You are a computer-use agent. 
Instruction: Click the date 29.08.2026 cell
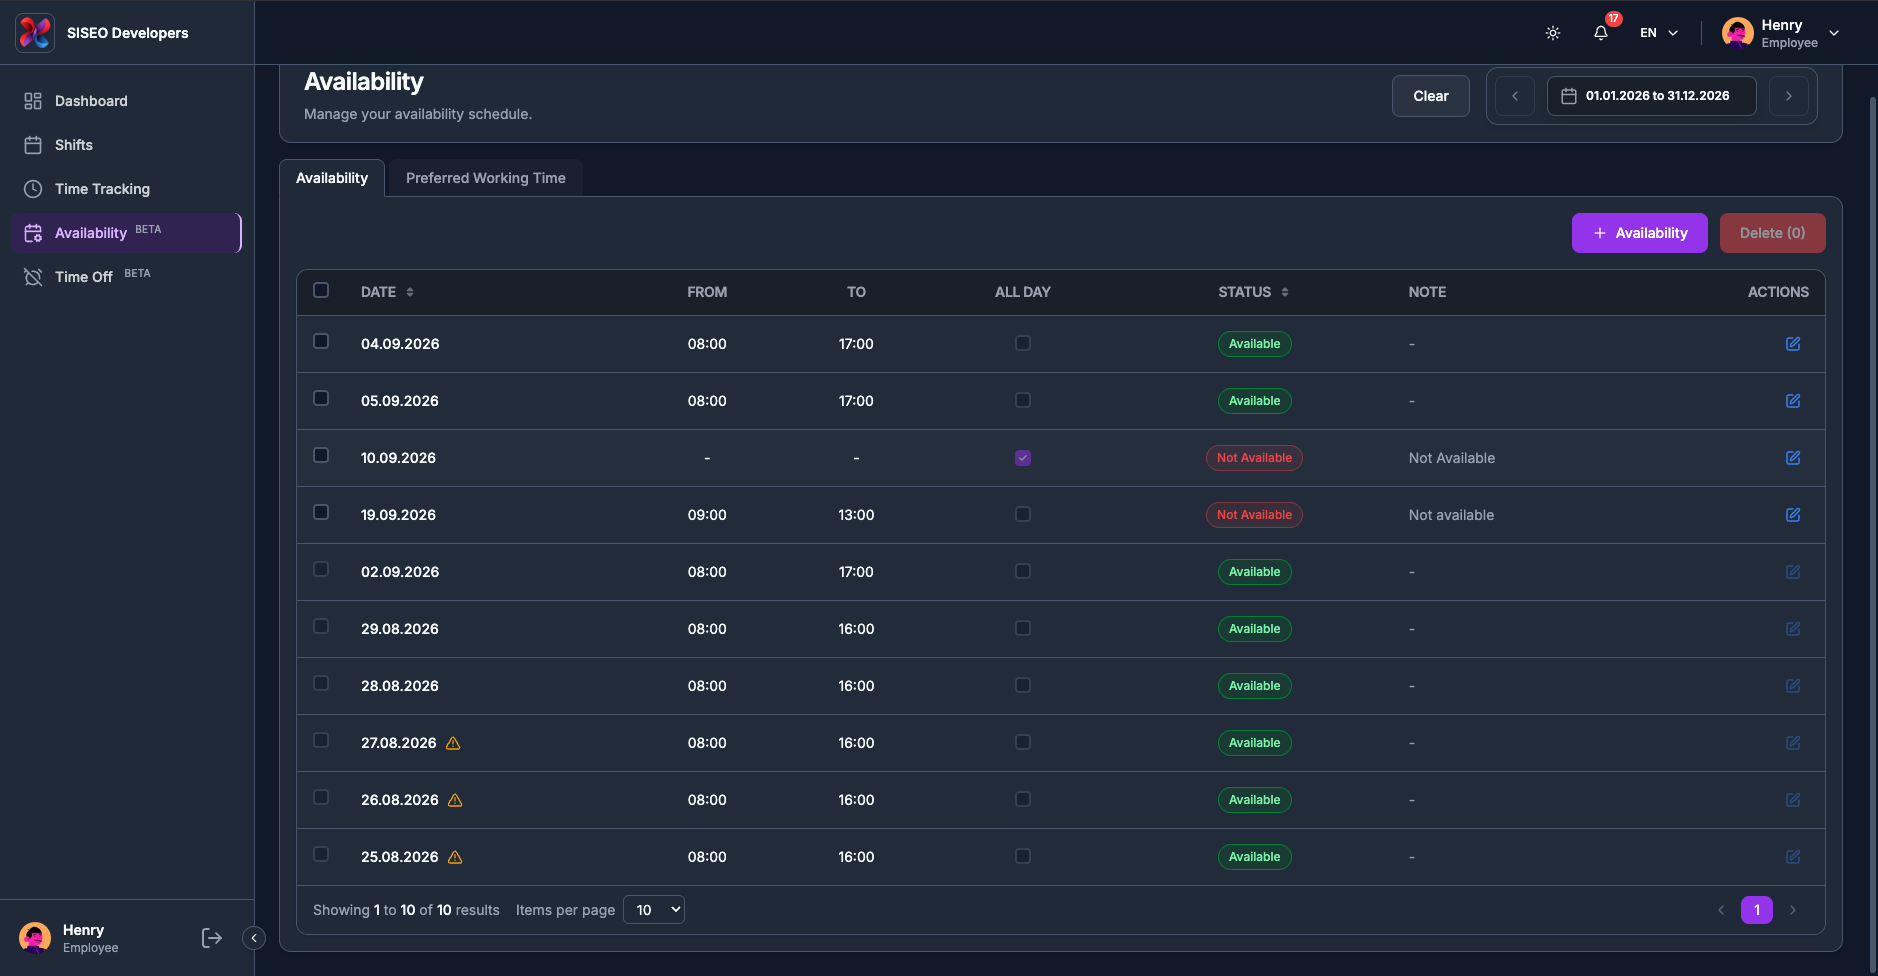pyautogui.click(x=400, y=629)
